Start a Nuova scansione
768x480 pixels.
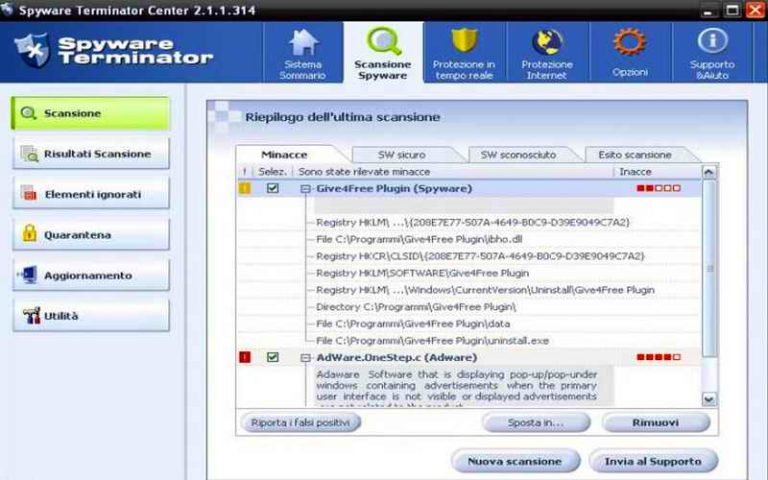click(515, 461)
